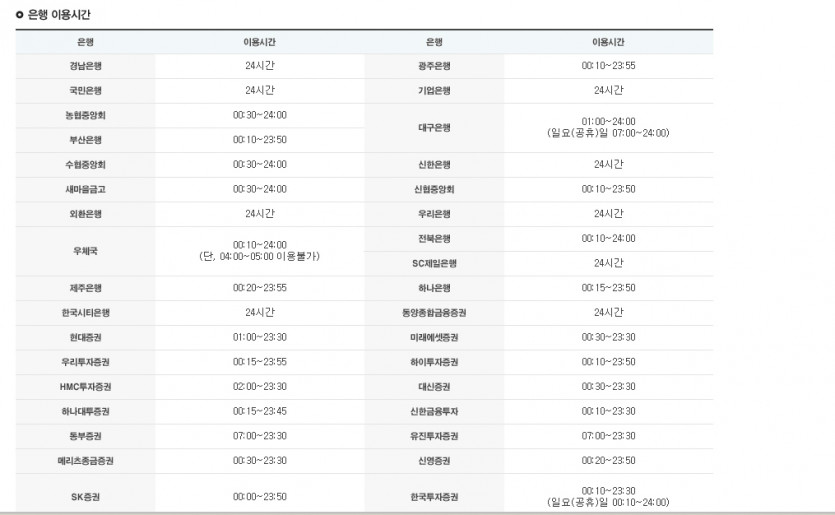The height and width of the screenshot is (515, 835).
Task: Click the 국민은행 bank name cell
Action: [85, 91]
